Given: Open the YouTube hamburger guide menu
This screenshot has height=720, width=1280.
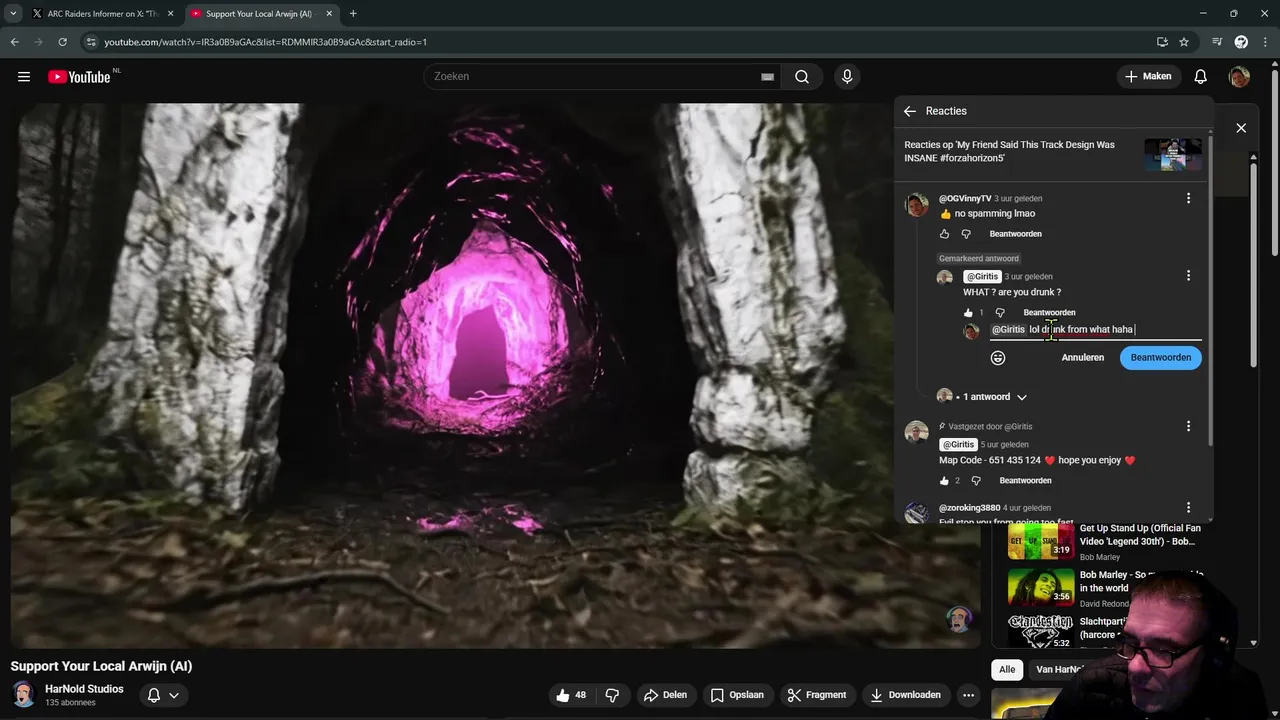Looking at the screenshot, I should click(24, 77).
